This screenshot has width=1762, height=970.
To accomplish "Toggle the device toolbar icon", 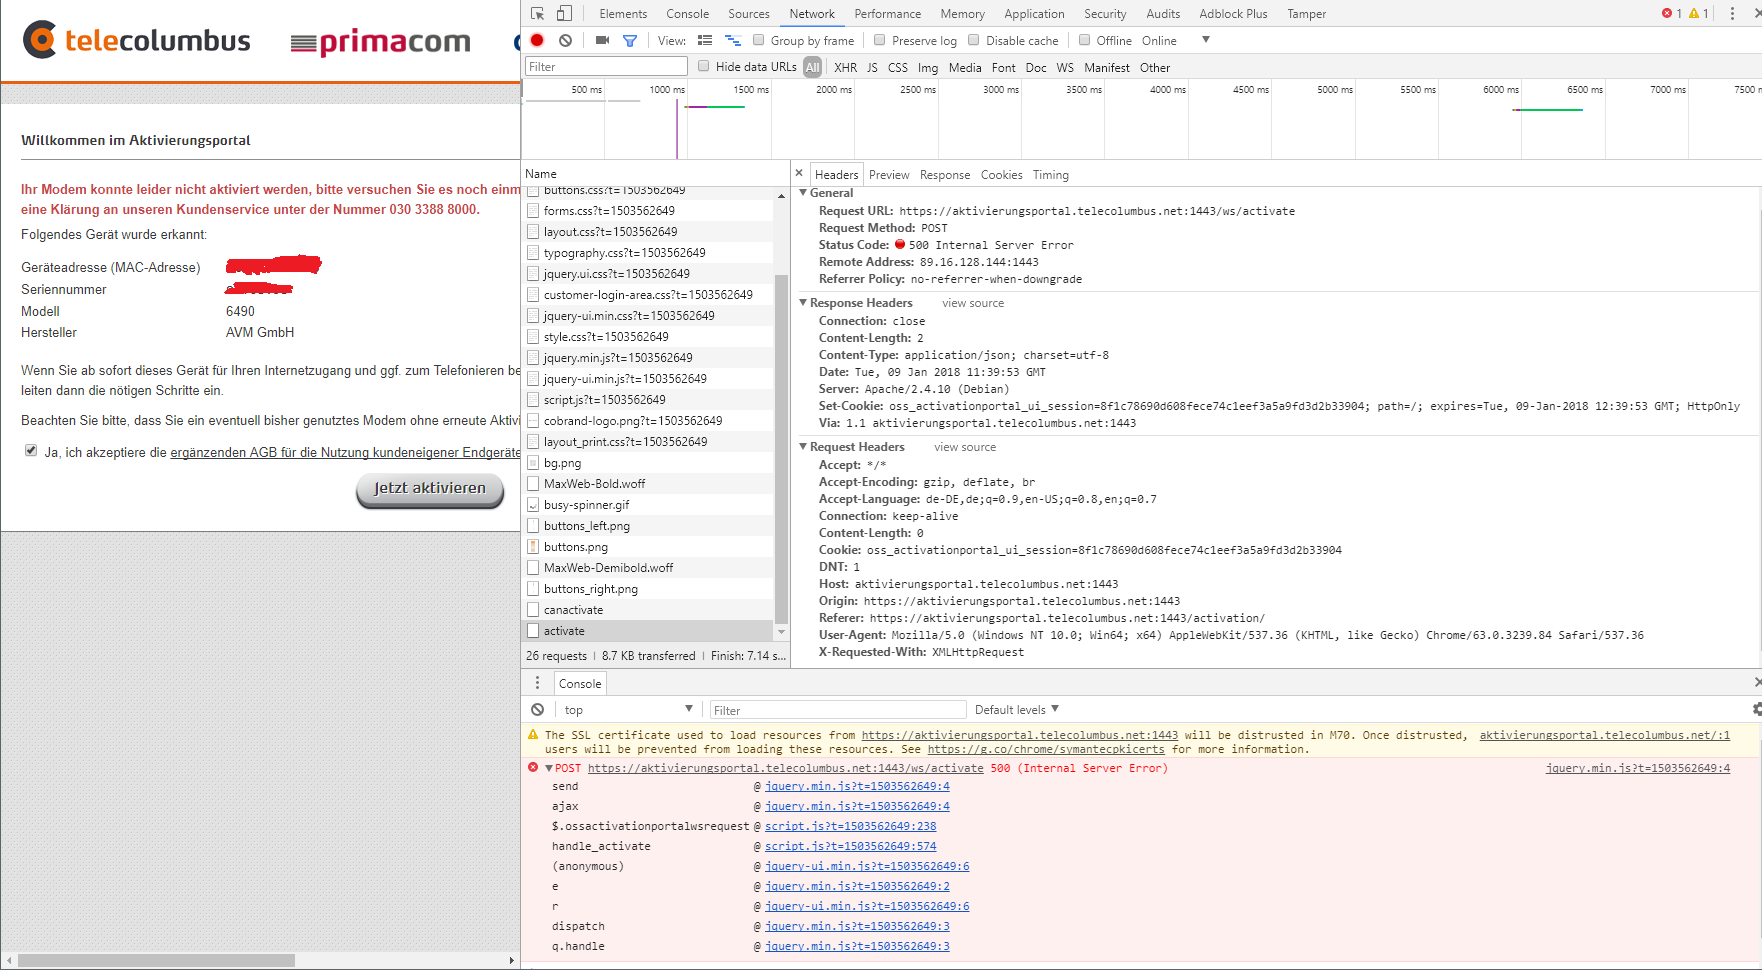I will pyautogui.click(x=562, y=11).
